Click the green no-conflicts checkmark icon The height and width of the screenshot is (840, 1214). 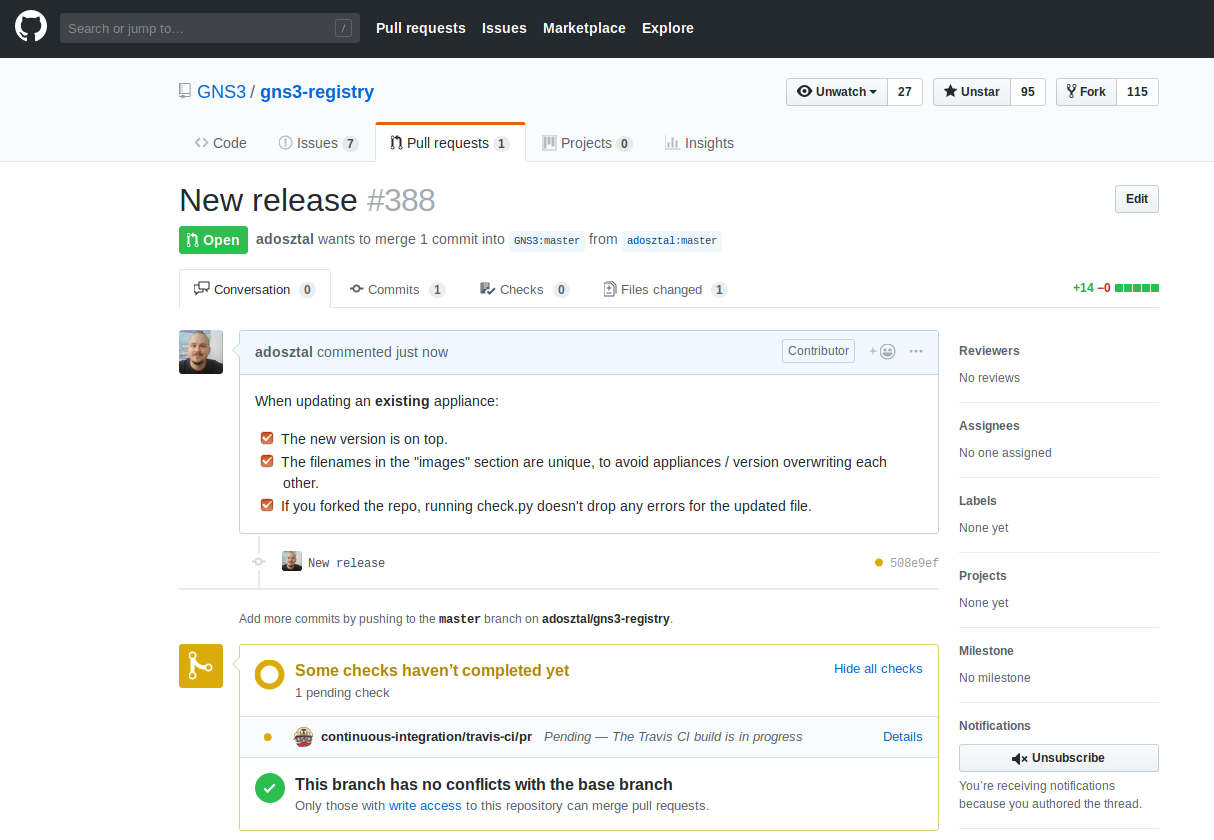coord(269,788)
